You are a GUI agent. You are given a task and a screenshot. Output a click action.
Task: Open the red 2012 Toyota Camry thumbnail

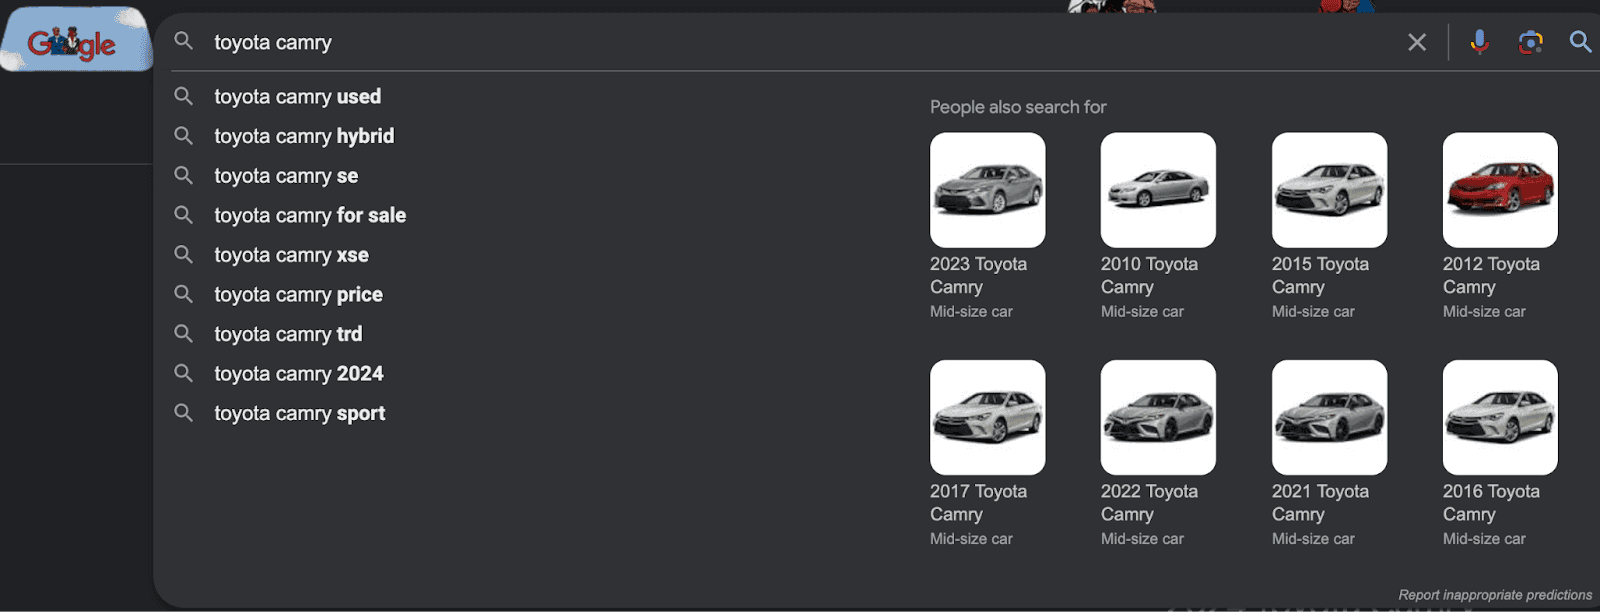pyautogui.click(x=1500, y=190)
